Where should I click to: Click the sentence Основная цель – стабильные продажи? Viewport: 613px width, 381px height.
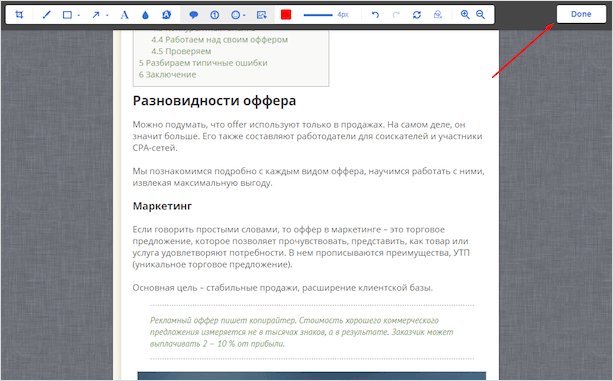[x=282, y=288]
